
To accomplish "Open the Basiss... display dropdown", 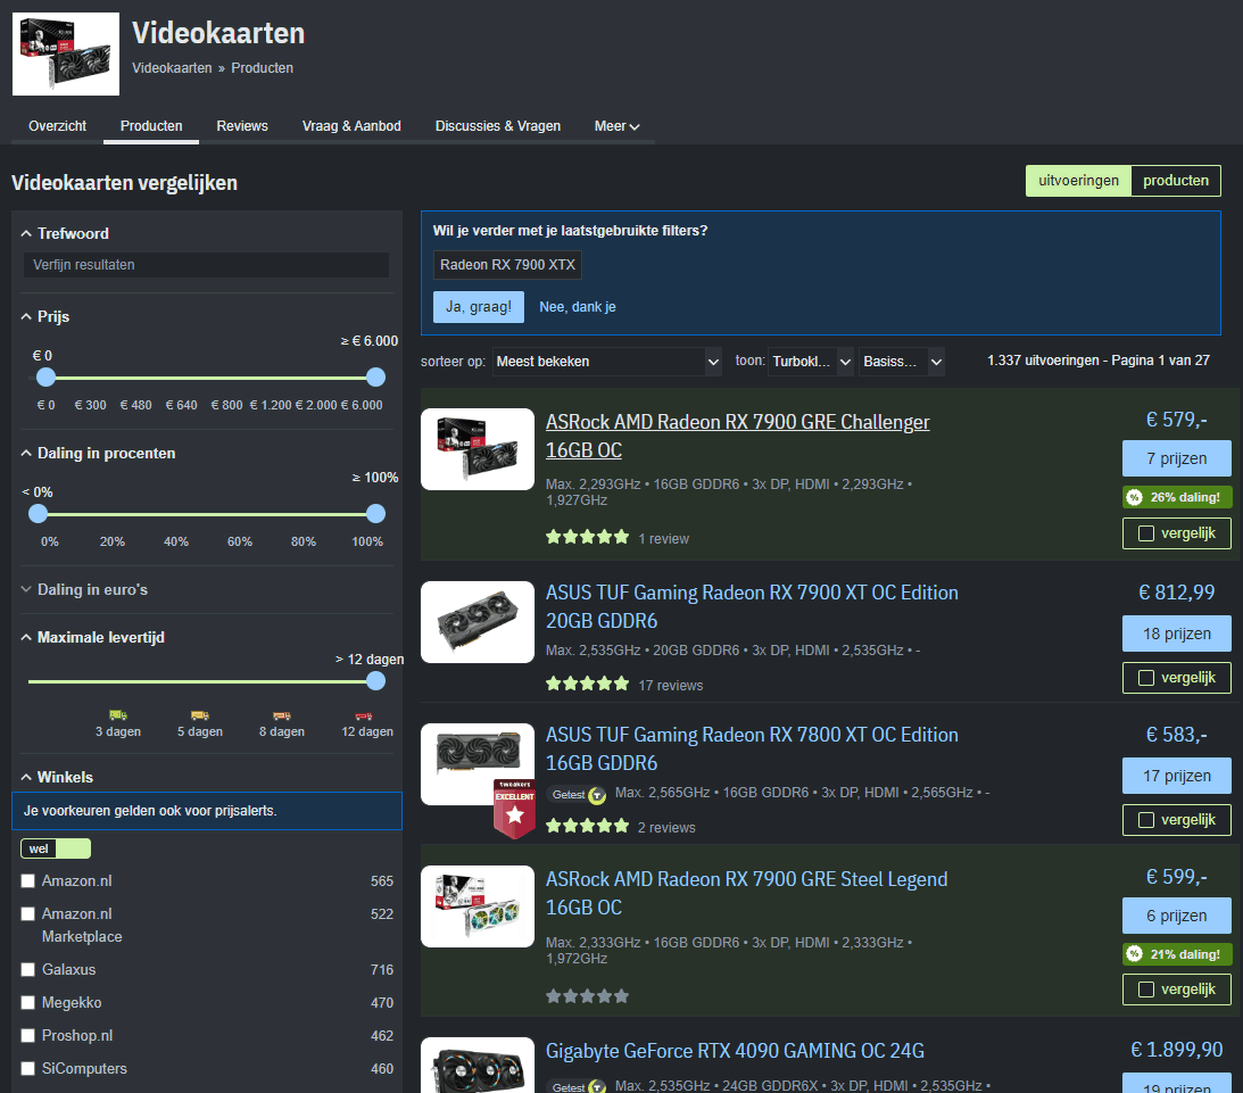I will tap(902, 362).
